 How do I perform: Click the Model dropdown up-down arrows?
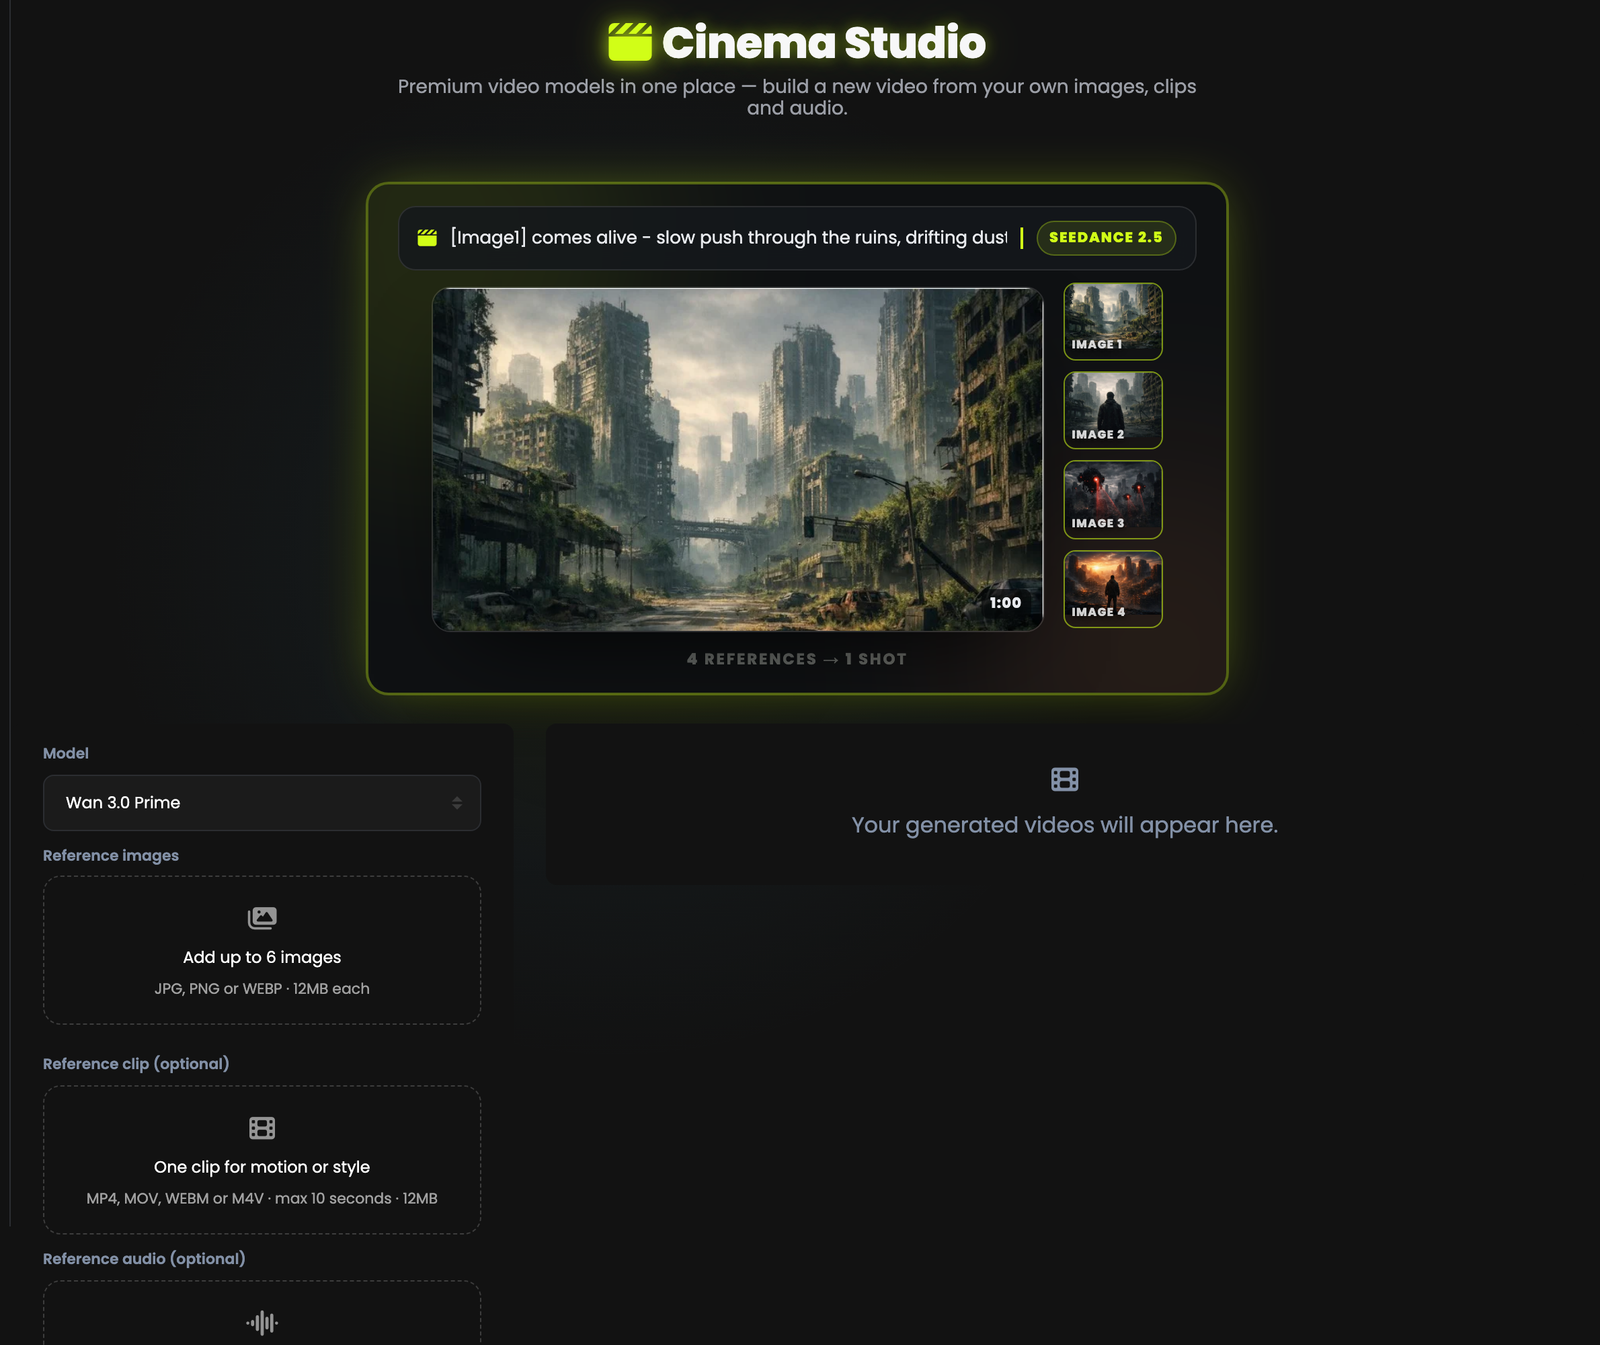[x=457, y=803]
